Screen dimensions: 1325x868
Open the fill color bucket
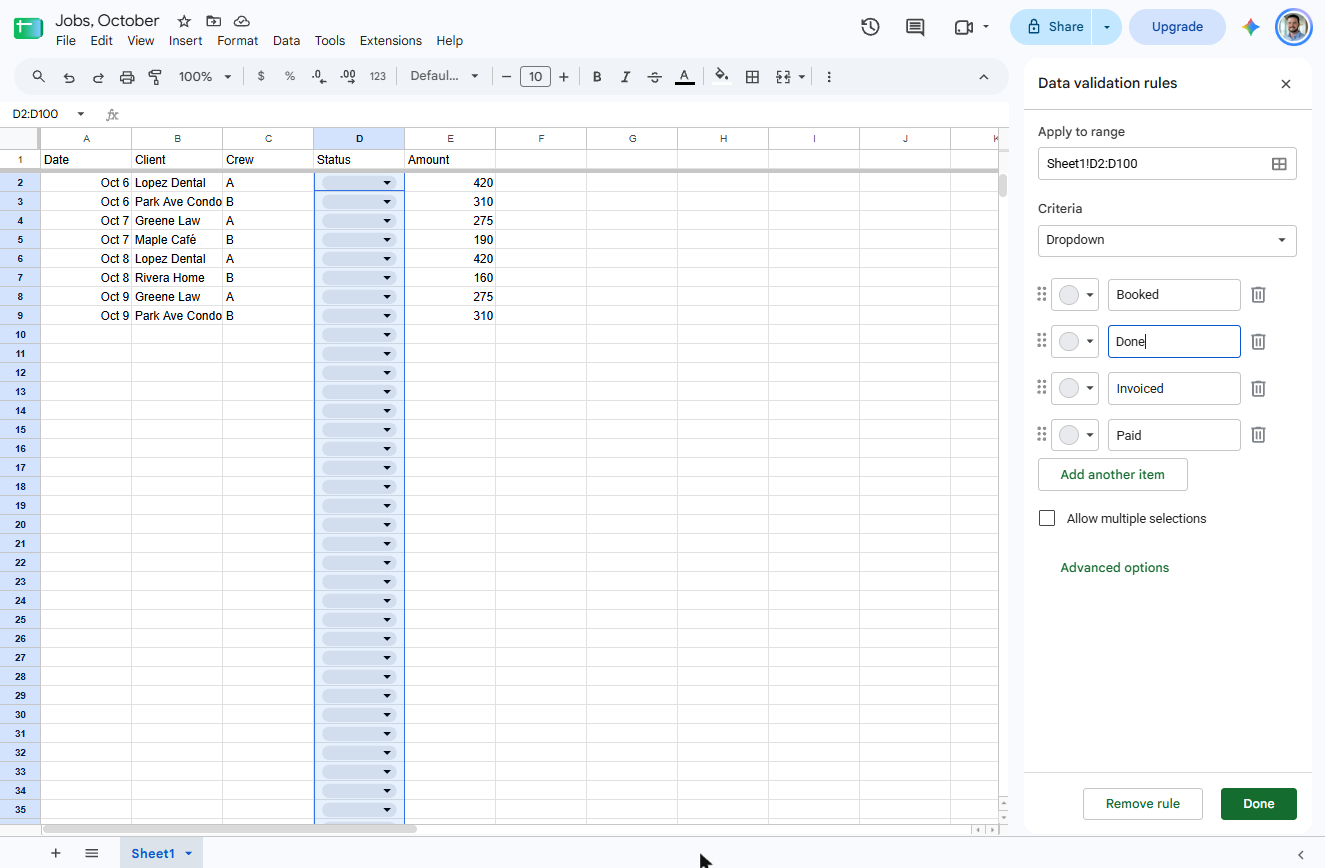pyautogui.click(x=722, y=77)
